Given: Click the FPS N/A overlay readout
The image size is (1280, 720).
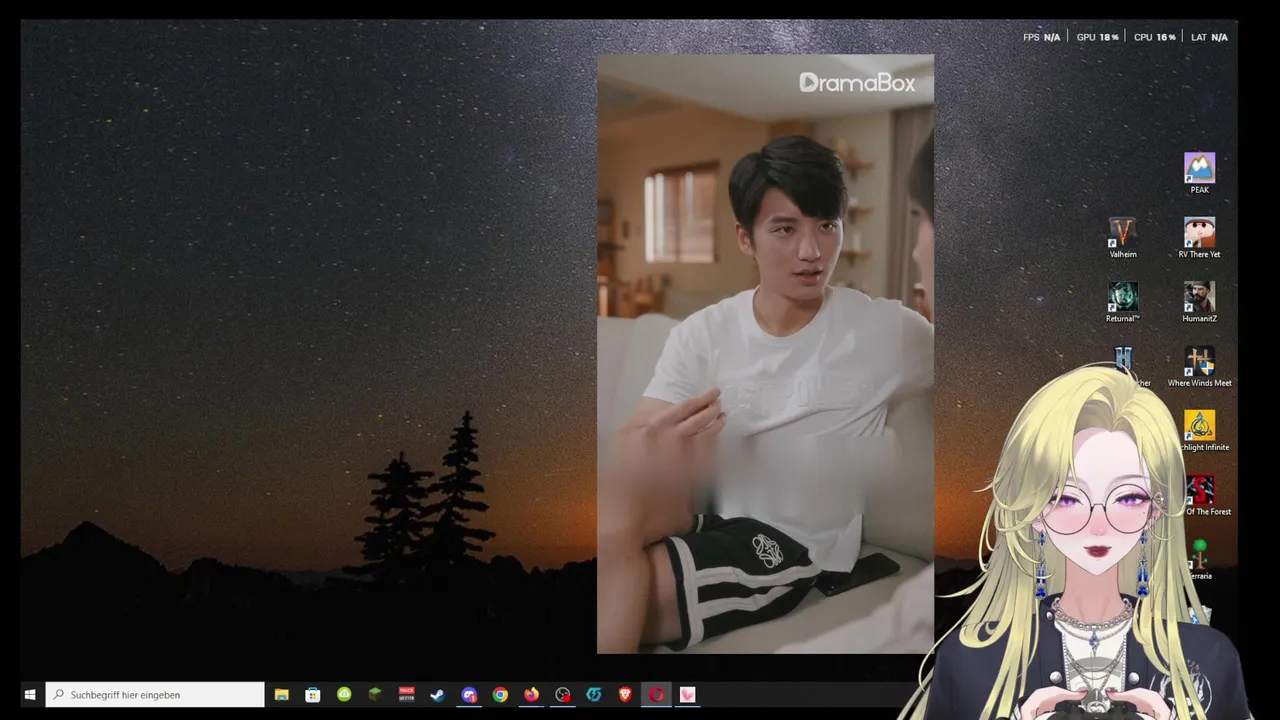Looking at the screenshot, I should (1041, 37).
